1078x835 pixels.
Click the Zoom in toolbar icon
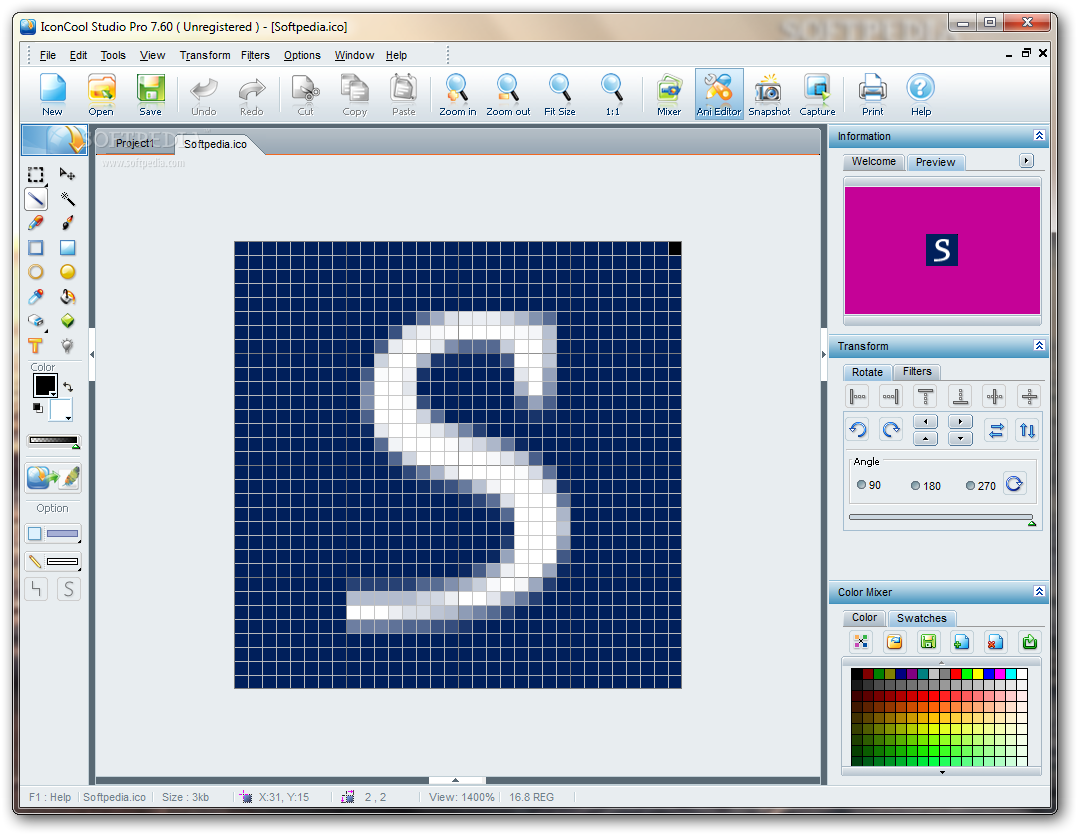(457, 93)
